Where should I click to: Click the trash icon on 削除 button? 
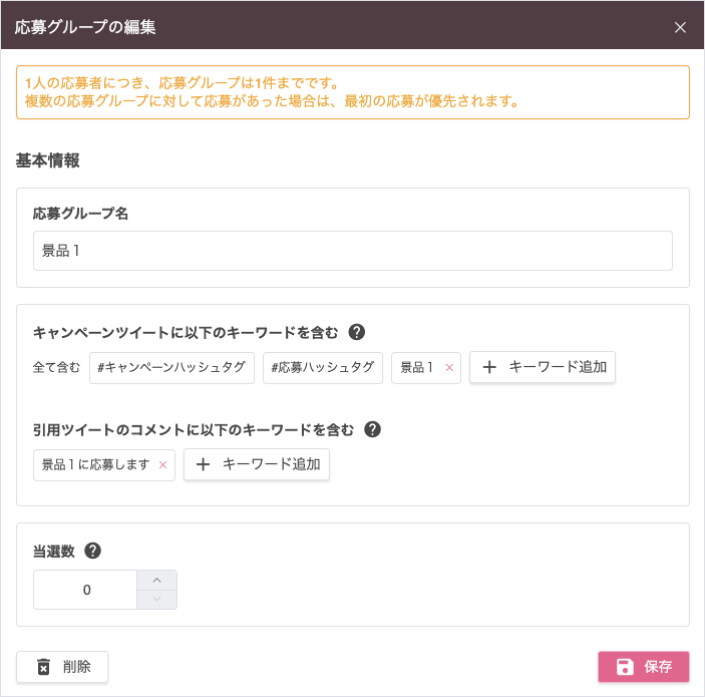click(x=44, y=667)
